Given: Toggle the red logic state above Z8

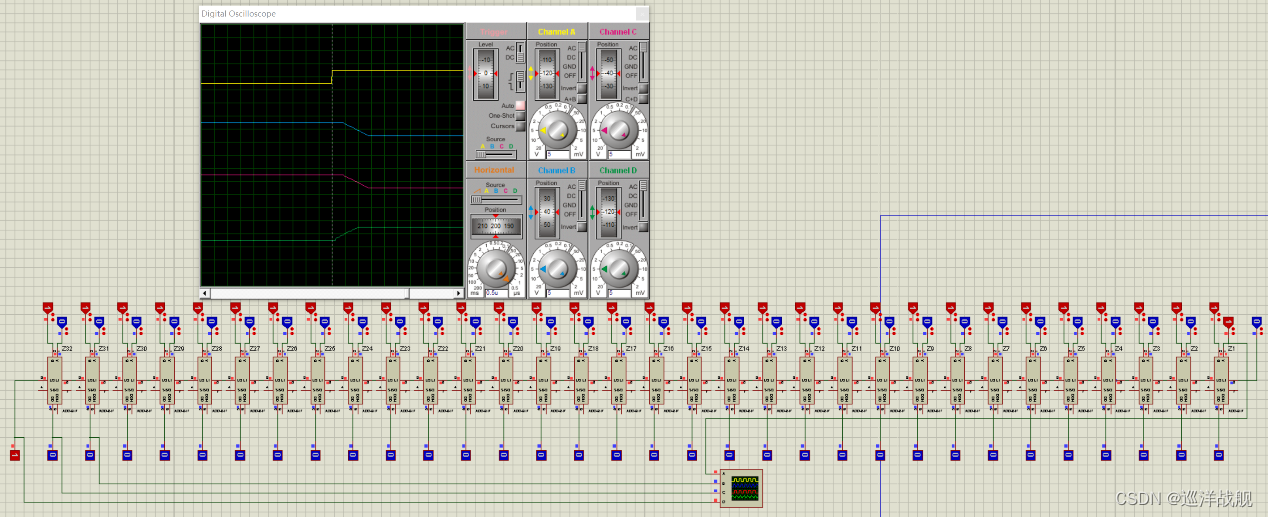Looking at the screenshot, I should click(950, 309).
